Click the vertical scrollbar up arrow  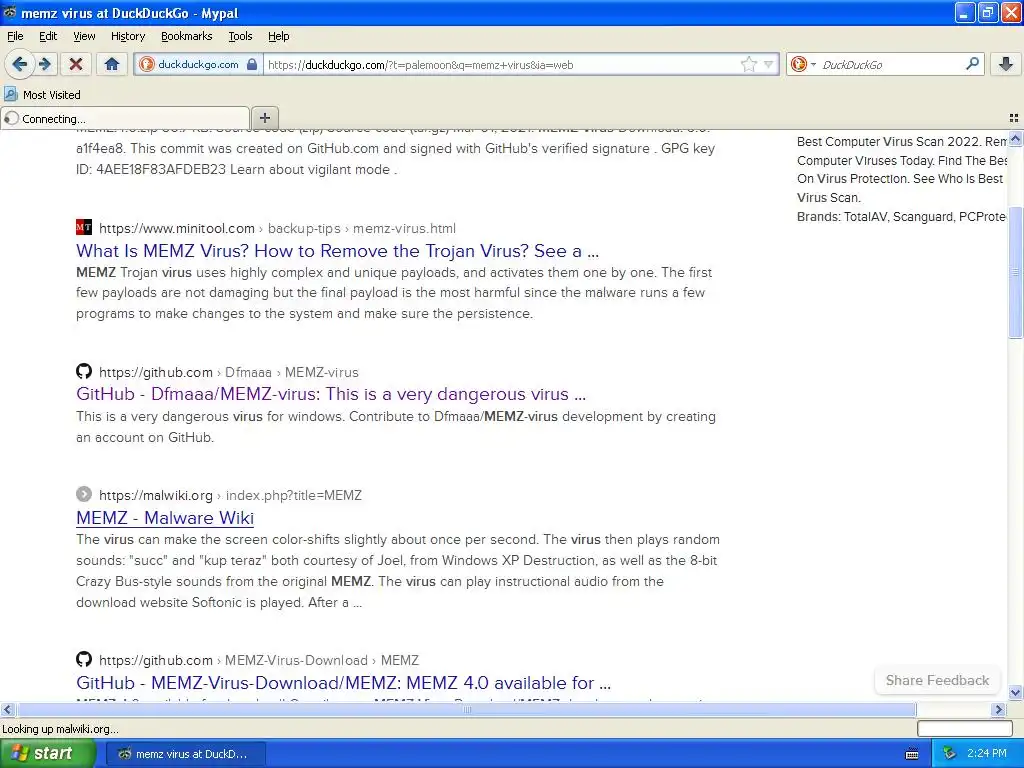coord(1015,138)
